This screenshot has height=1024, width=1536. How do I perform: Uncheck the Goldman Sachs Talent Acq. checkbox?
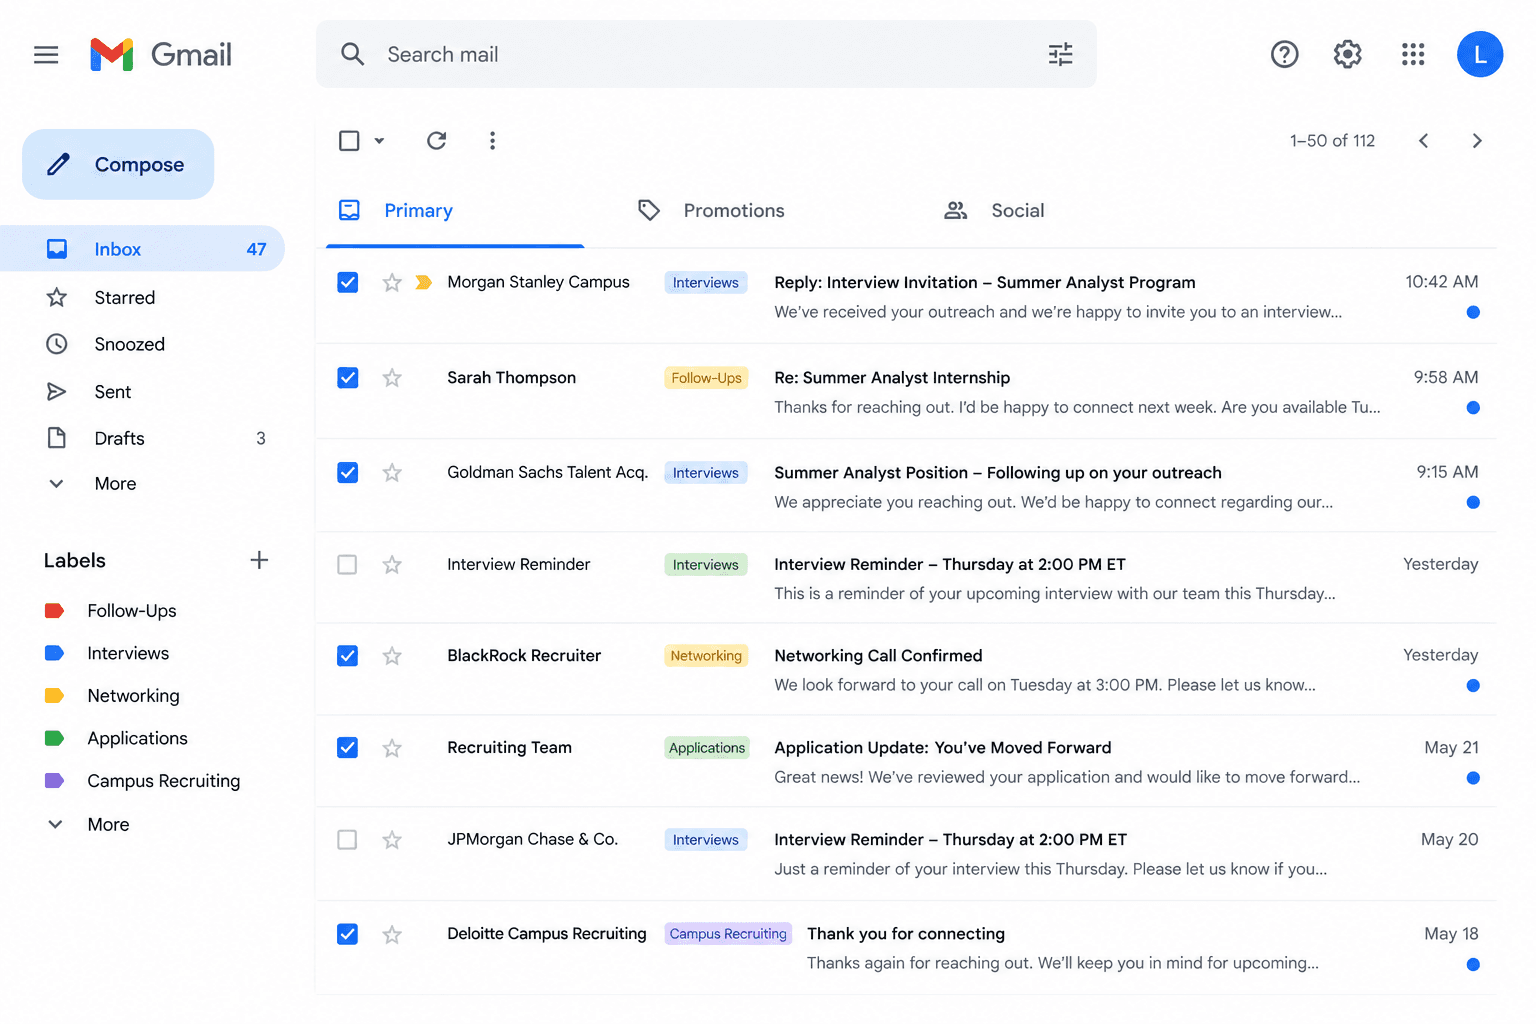[347, 472]
